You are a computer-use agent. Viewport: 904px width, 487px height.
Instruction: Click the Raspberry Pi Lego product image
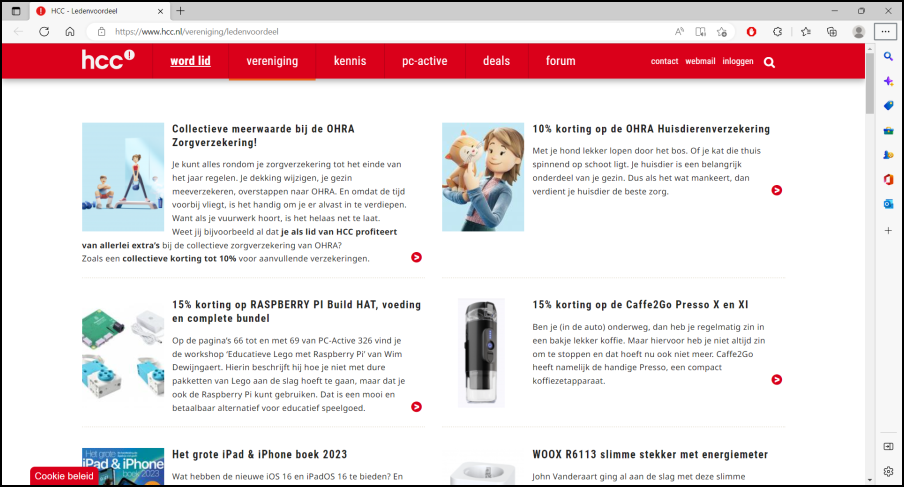click(x=123, y=353)
